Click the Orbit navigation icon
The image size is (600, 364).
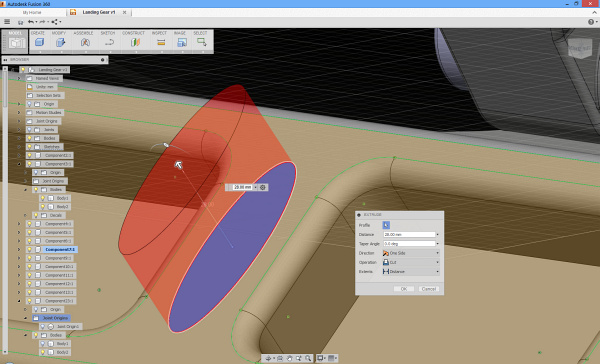coord(268,358)
